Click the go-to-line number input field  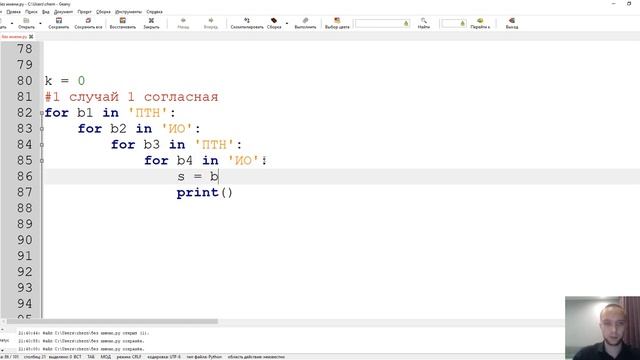point(453,24)
